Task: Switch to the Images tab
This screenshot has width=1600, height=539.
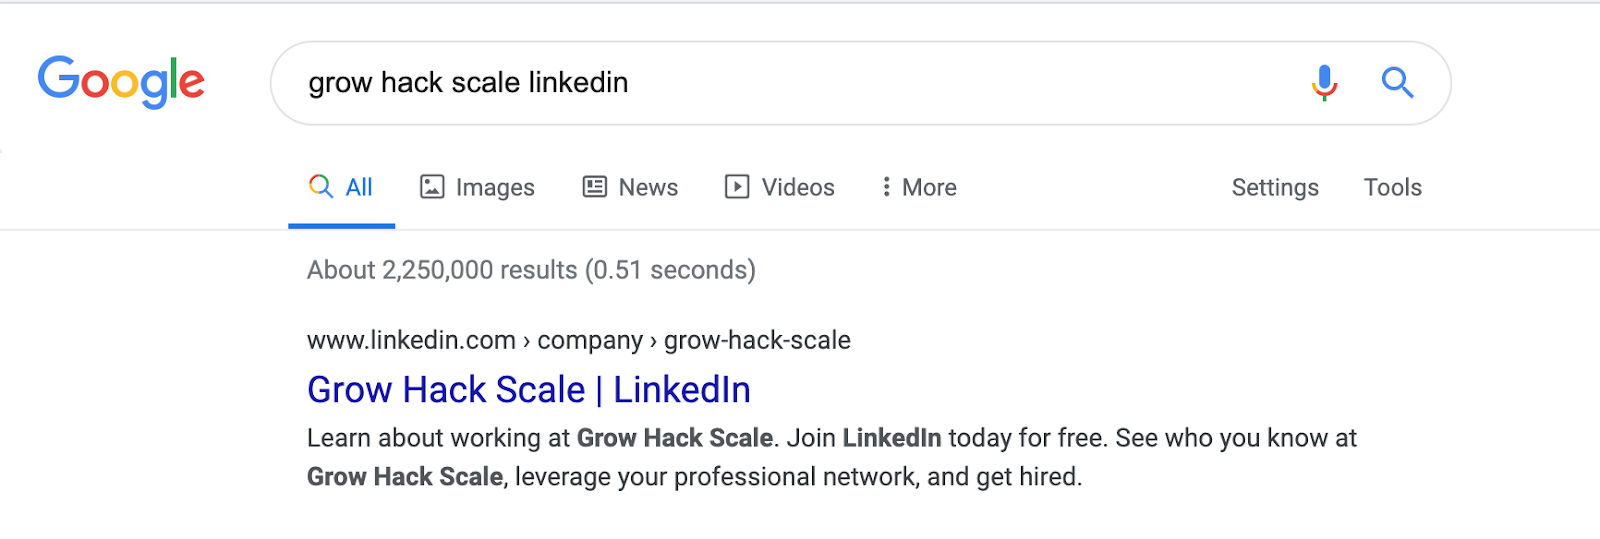Action: click(x=477, y=187)
